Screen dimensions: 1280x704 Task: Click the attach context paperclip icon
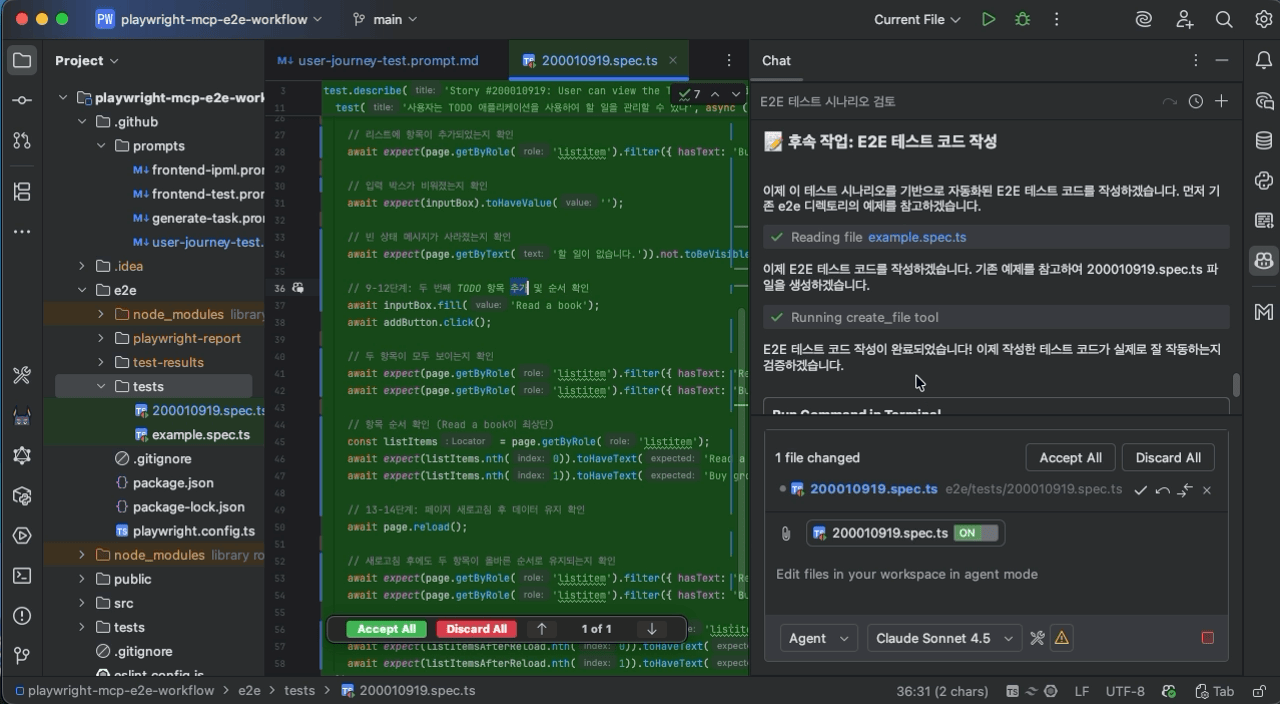click(x=786, y=533)
